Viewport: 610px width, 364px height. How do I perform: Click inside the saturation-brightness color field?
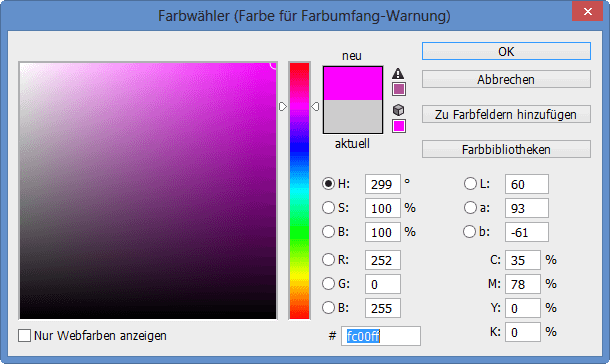[148, 191]
